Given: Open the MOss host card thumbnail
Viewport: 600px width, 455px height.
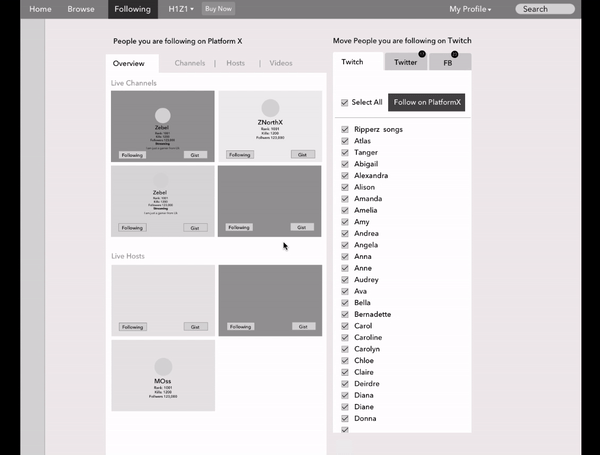Looking at the screenshot, I should coord(163,375).
